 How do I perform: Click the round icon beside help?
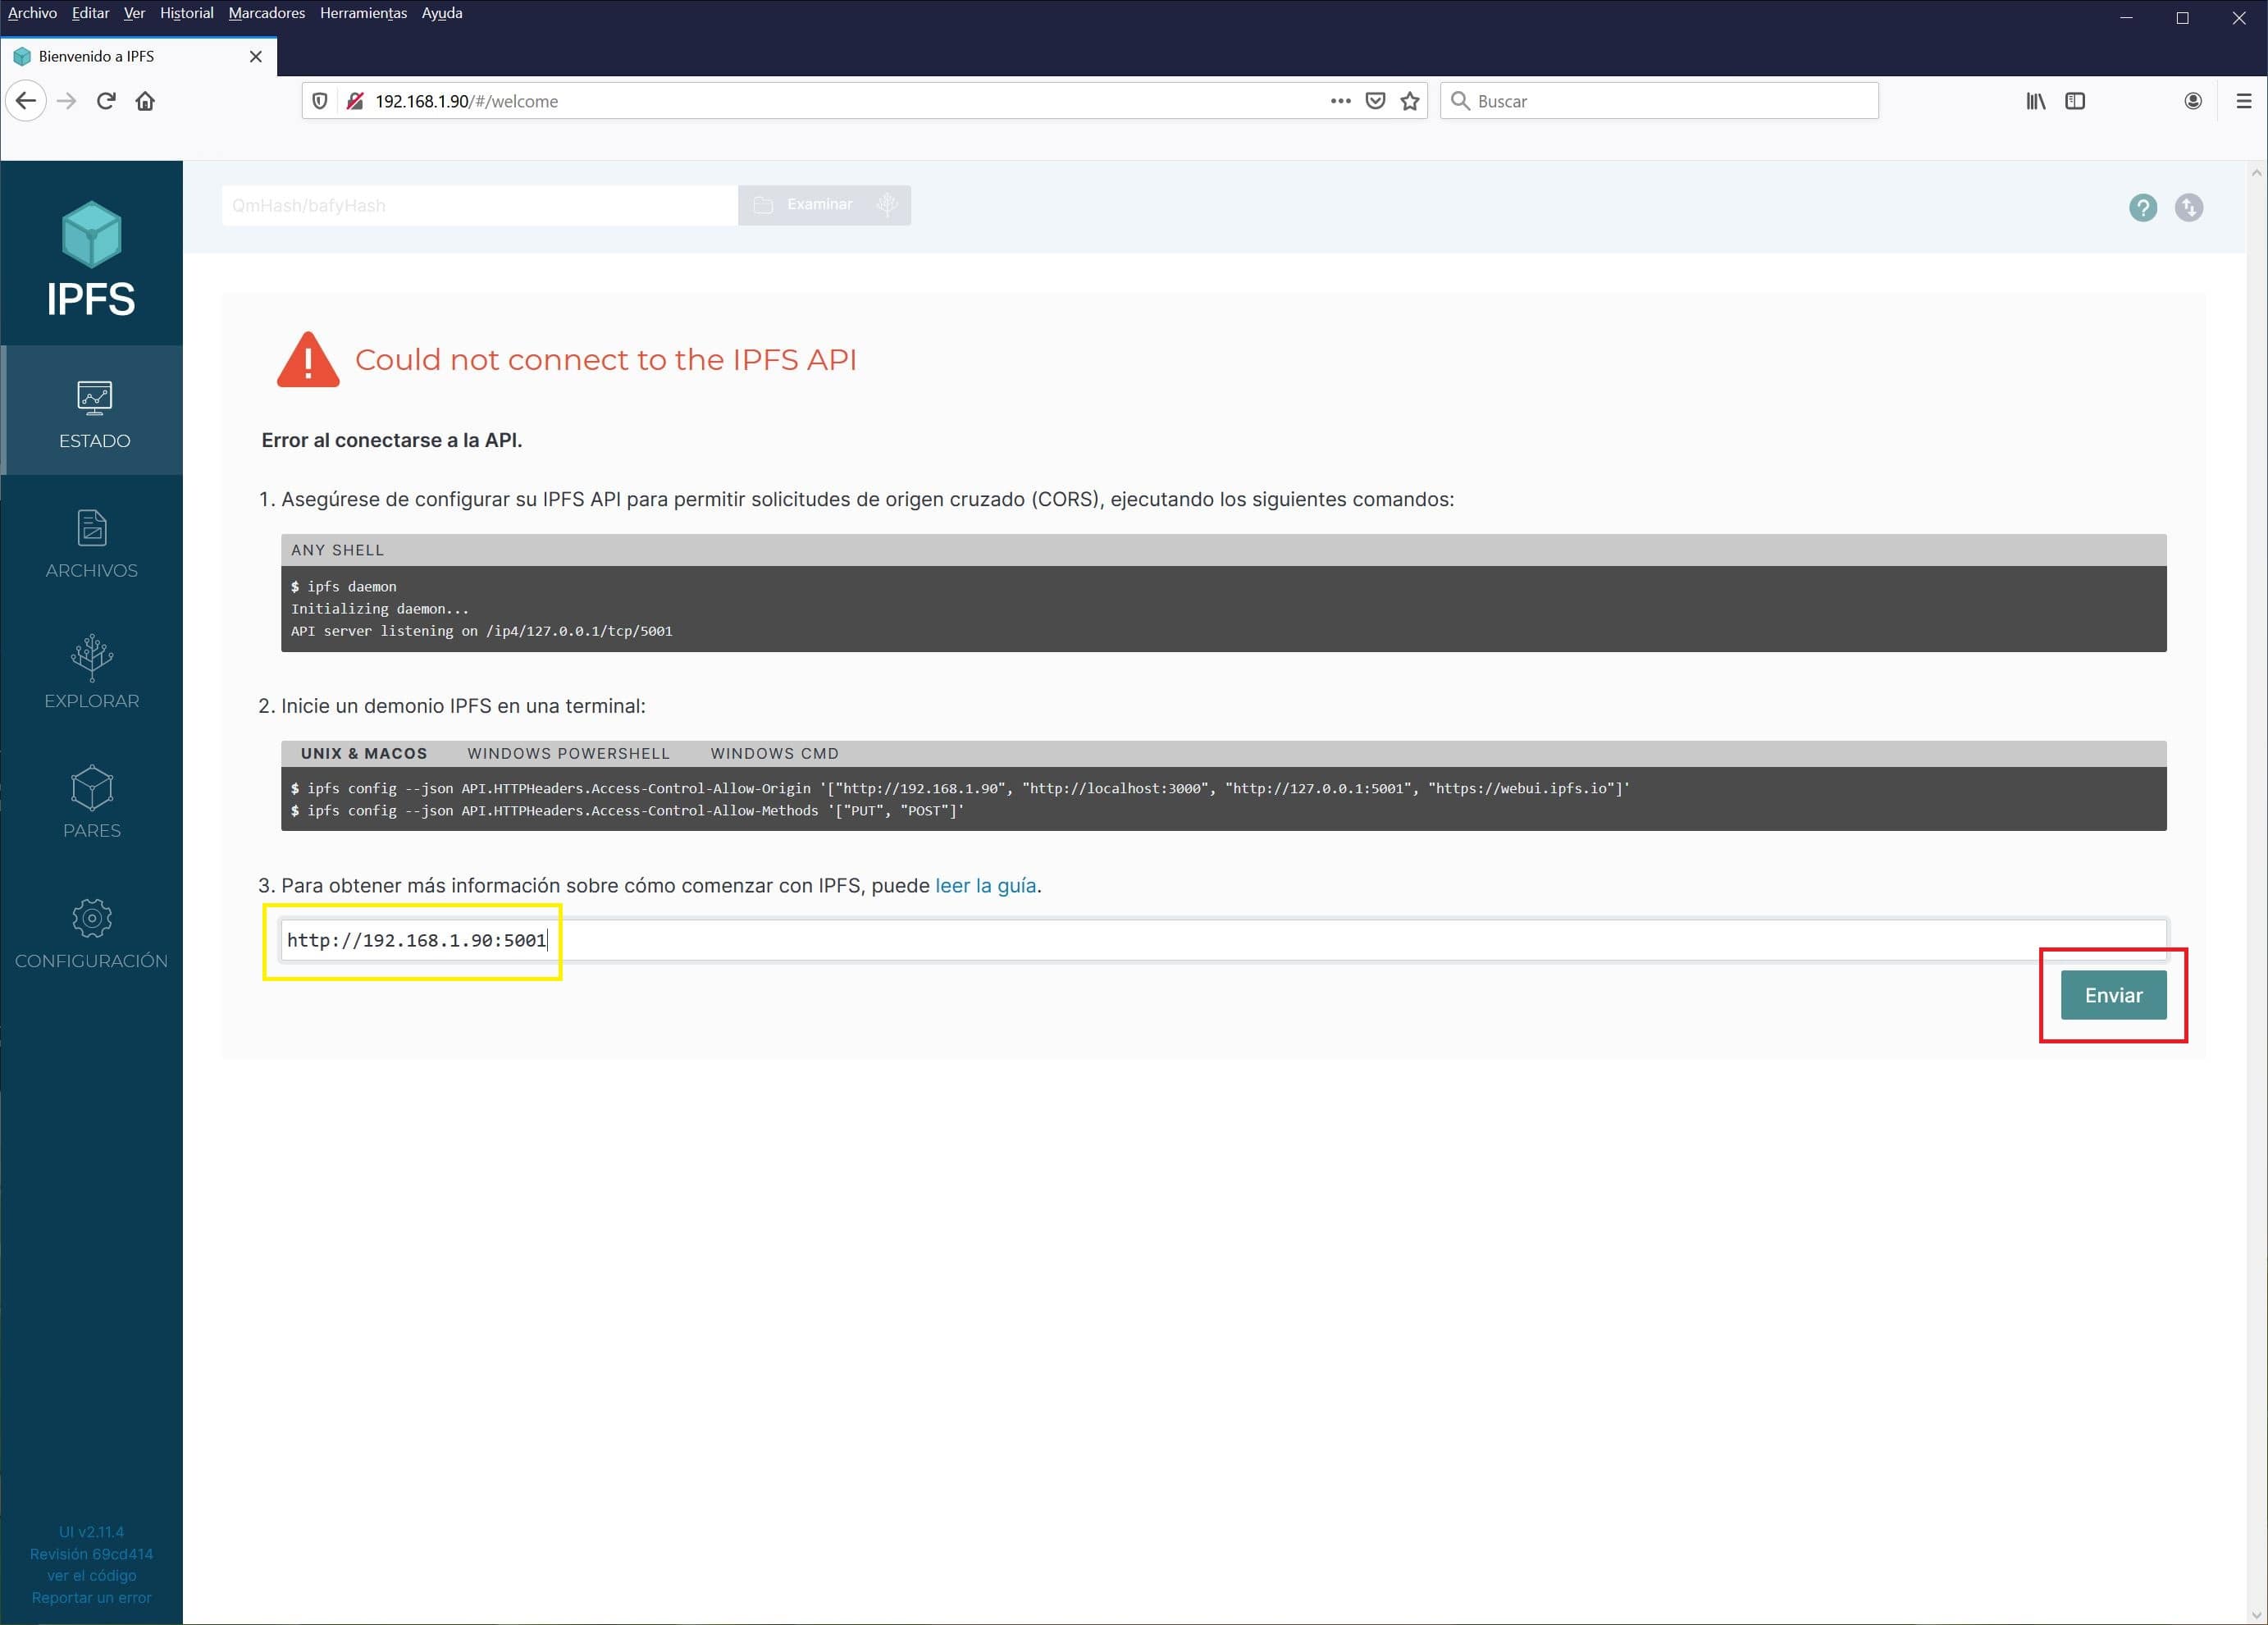(2188, 207)
